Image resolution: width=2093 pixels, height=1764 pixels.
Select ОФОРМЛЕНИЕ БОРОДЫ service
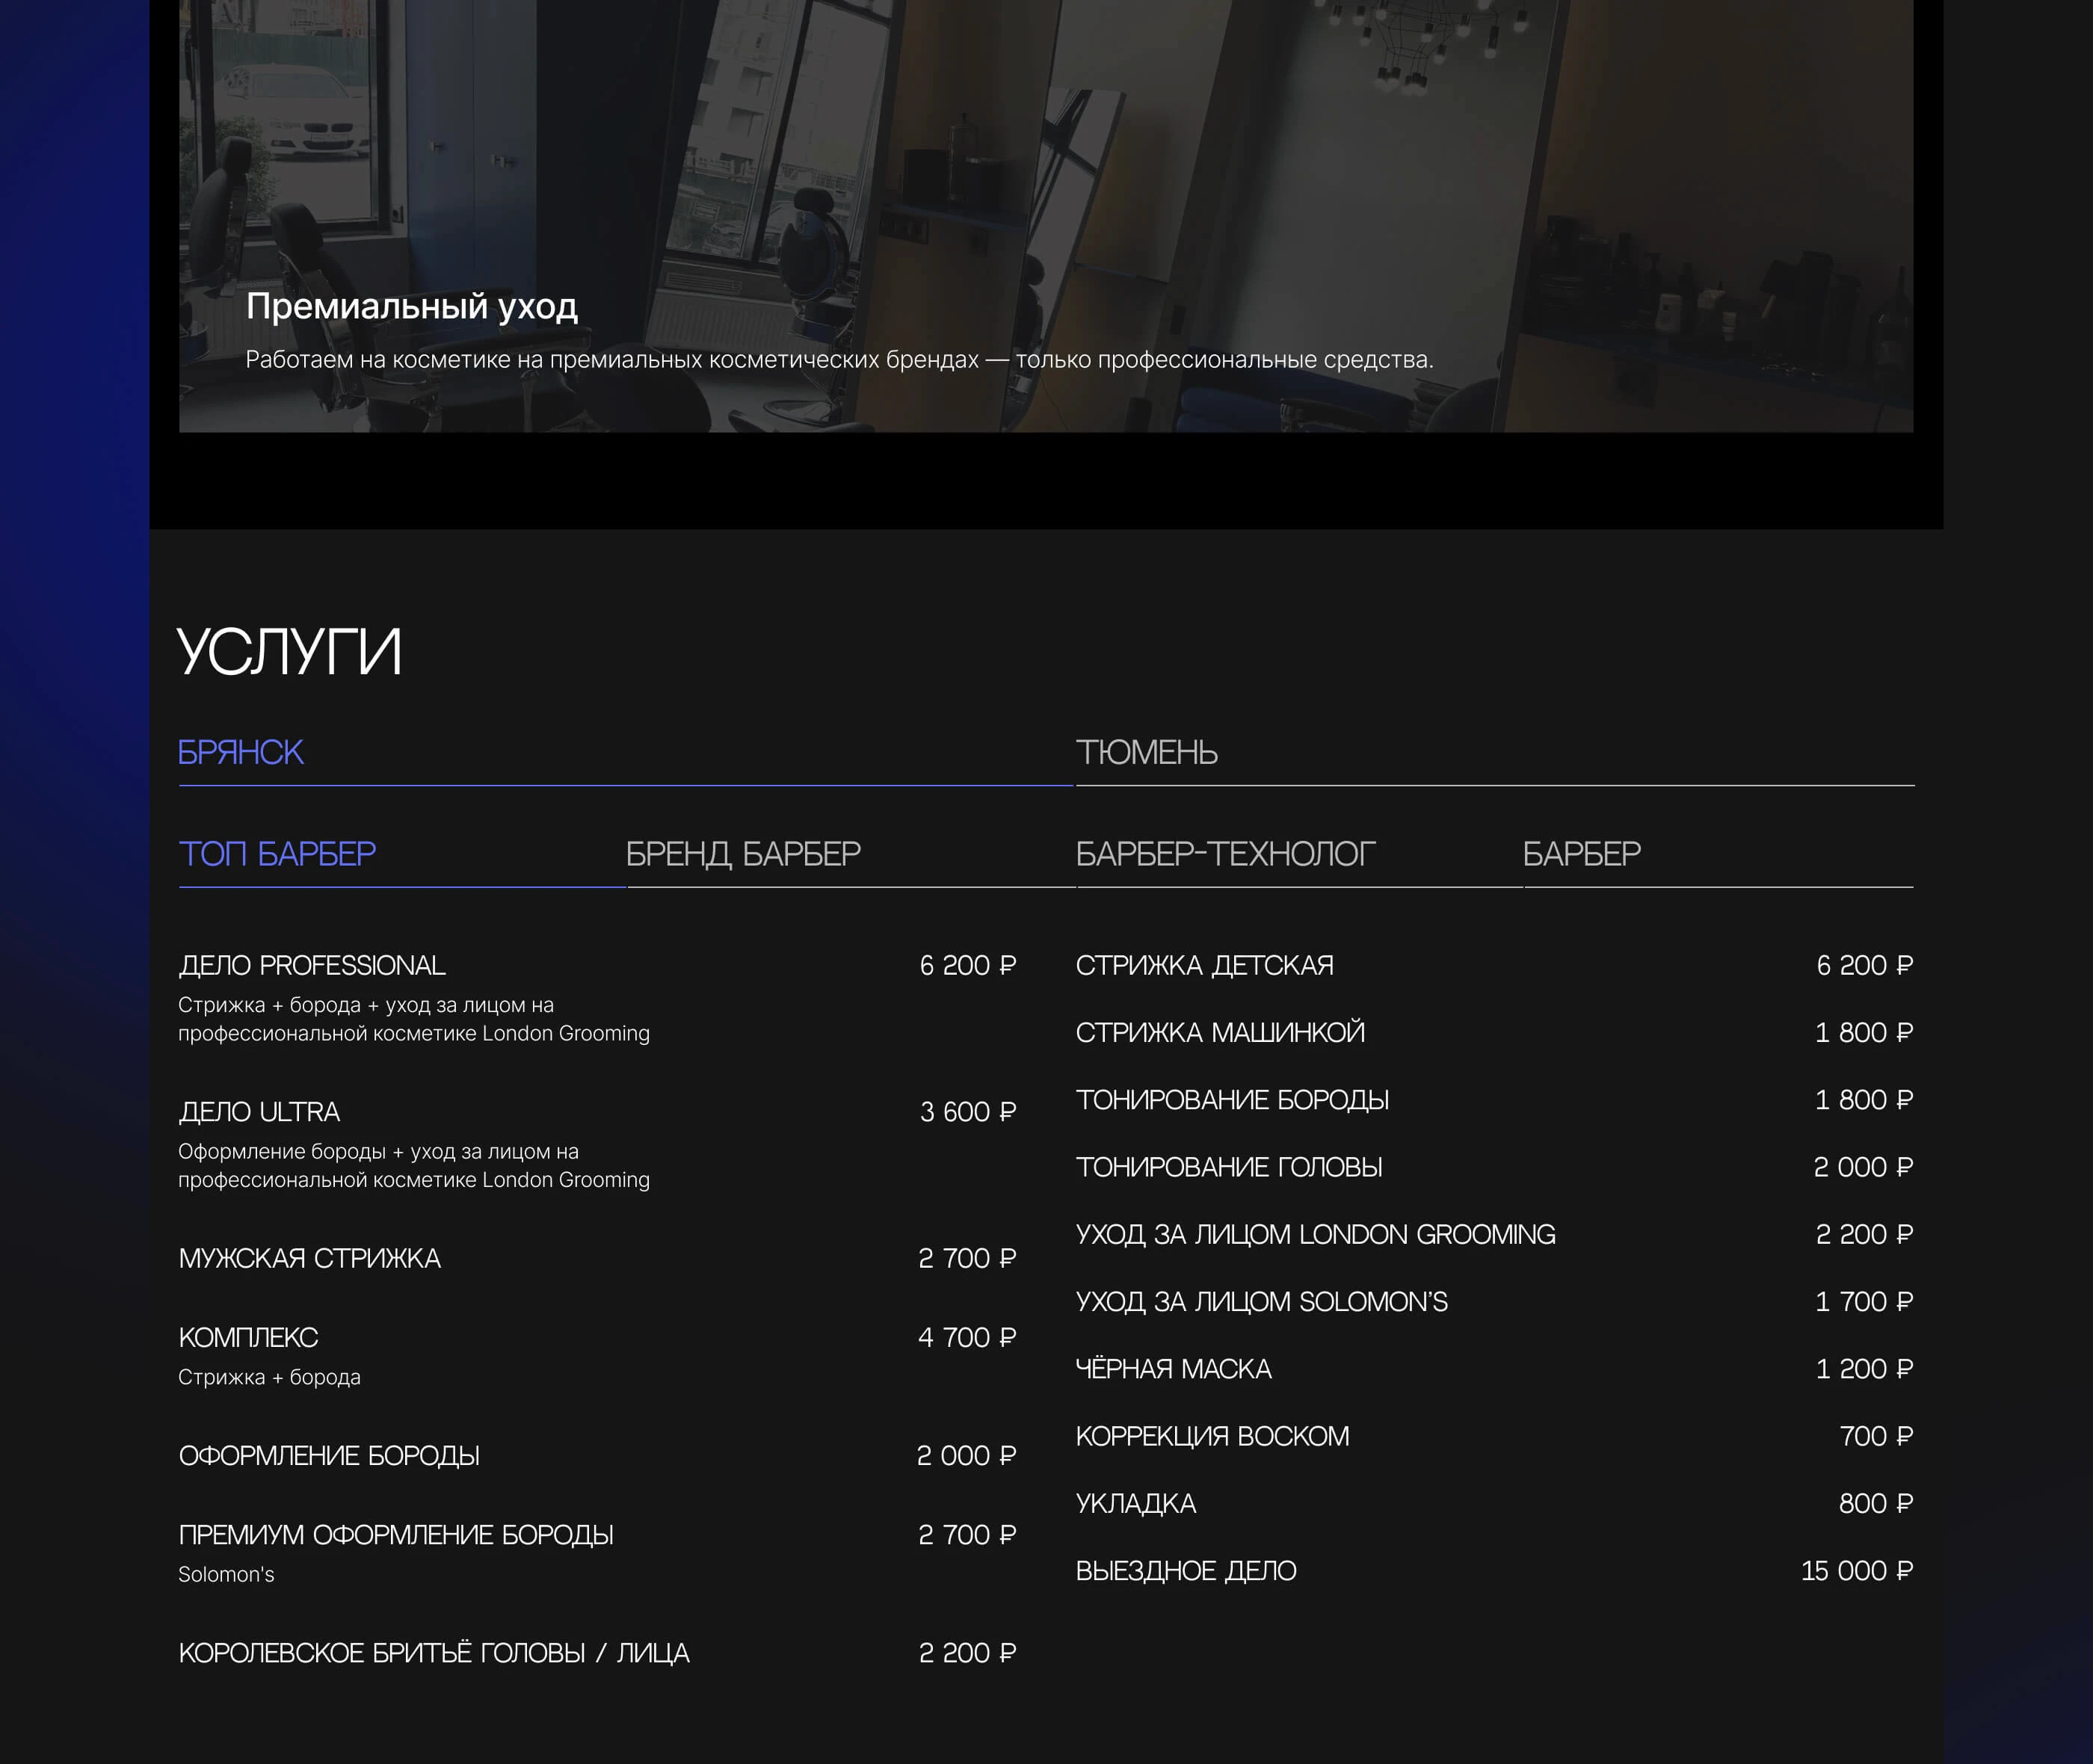pos(329,1455)
